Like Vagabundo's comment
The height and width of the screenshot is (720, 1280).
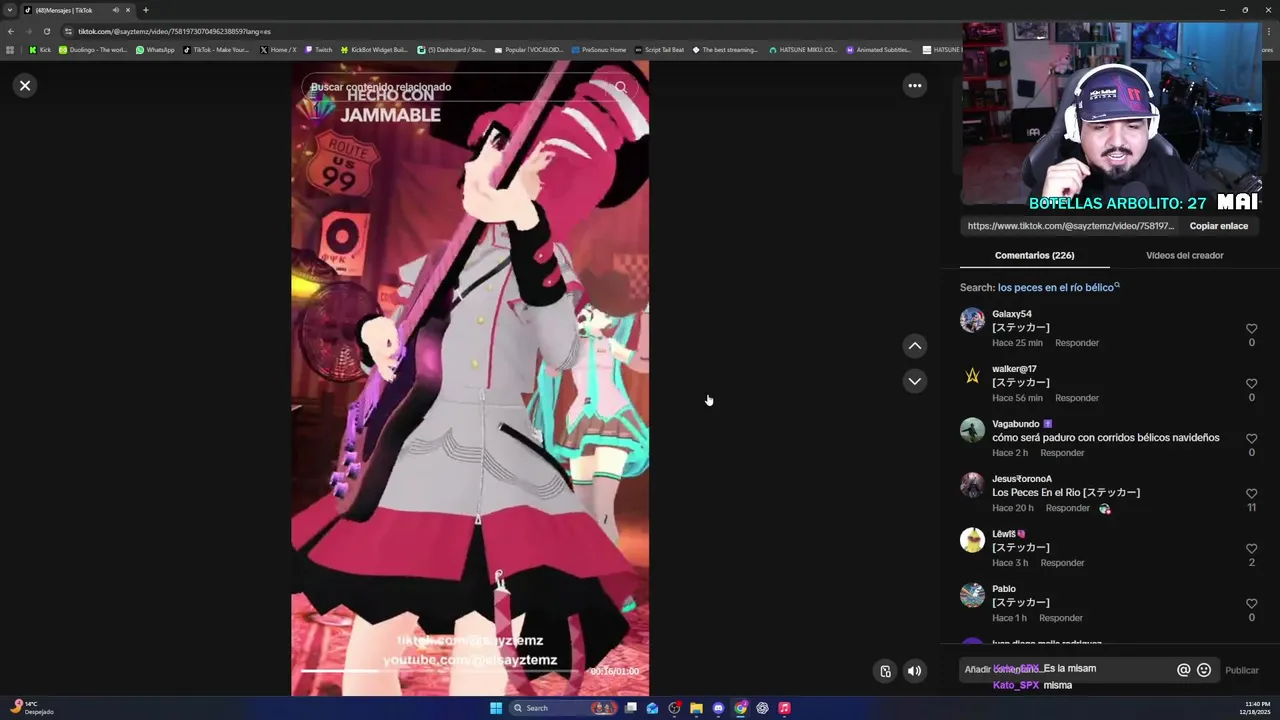pyautogui.click(x=1251, y=439)
